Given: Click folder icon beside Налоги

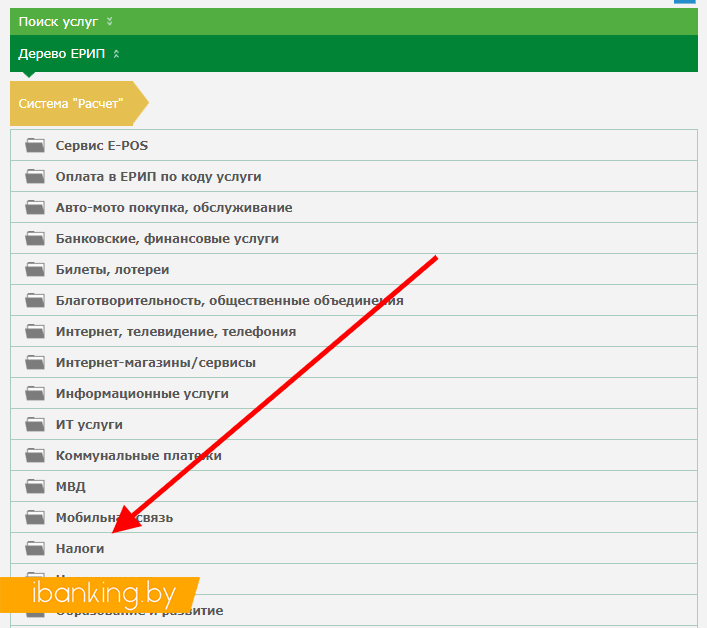Looking at the screenshot, I should tap(36, 548).
